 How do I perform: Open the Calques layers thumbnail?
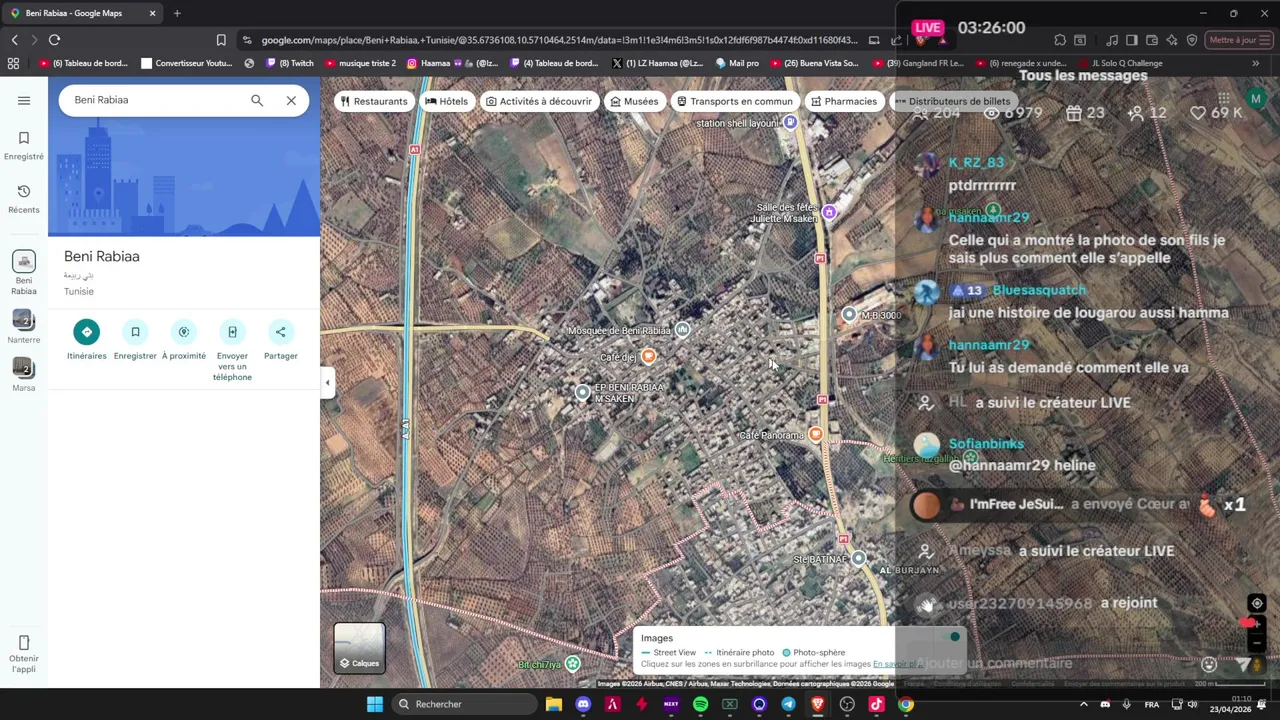(x=359, y=647)
